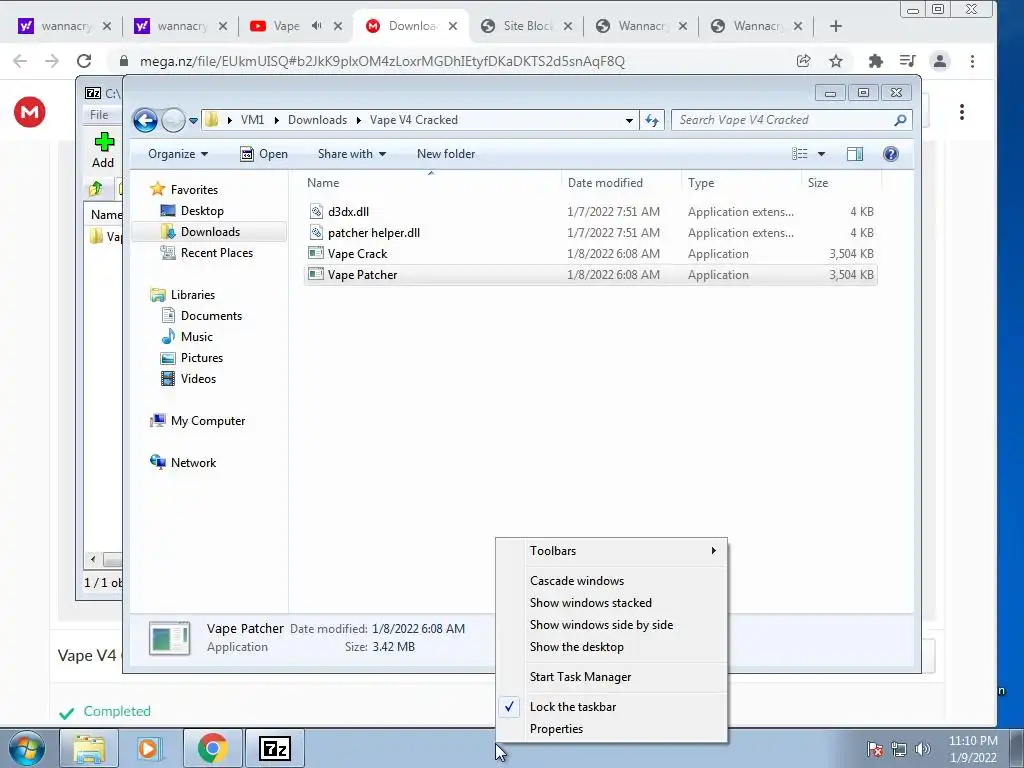
Task: Bookmark this page with star icon
Action: pyautogui.click(x=836, y=61)
